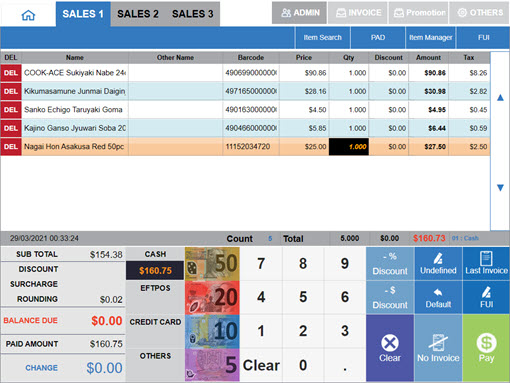This screenshot has width=510, height=383.
Task: Add a 50 dollar banknote
Action: (x=212, y=263)
